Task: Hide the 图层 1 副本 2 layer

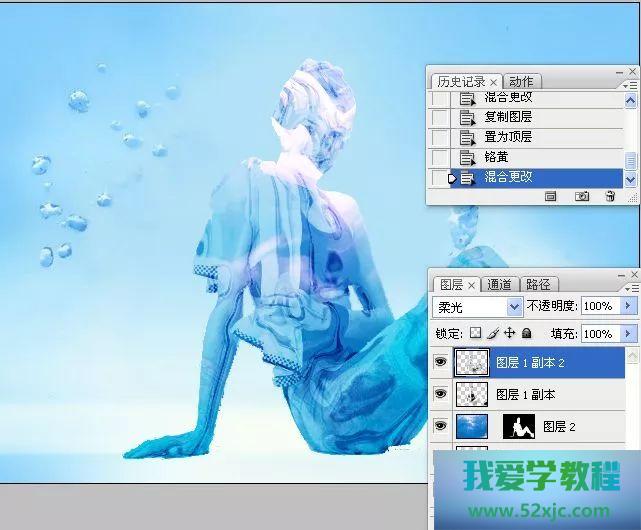Action: tap(440, 362)
